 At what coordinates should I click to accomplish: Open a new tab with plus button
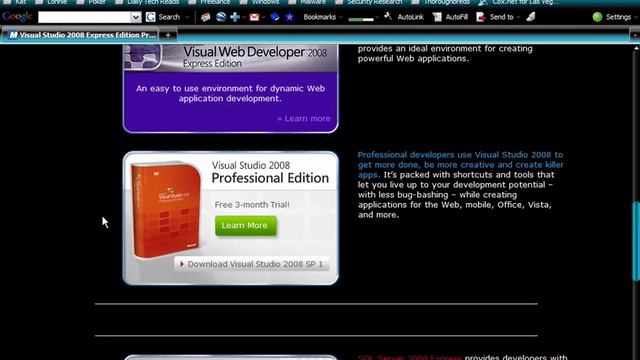pyautogui.click(x=168, y=36)
